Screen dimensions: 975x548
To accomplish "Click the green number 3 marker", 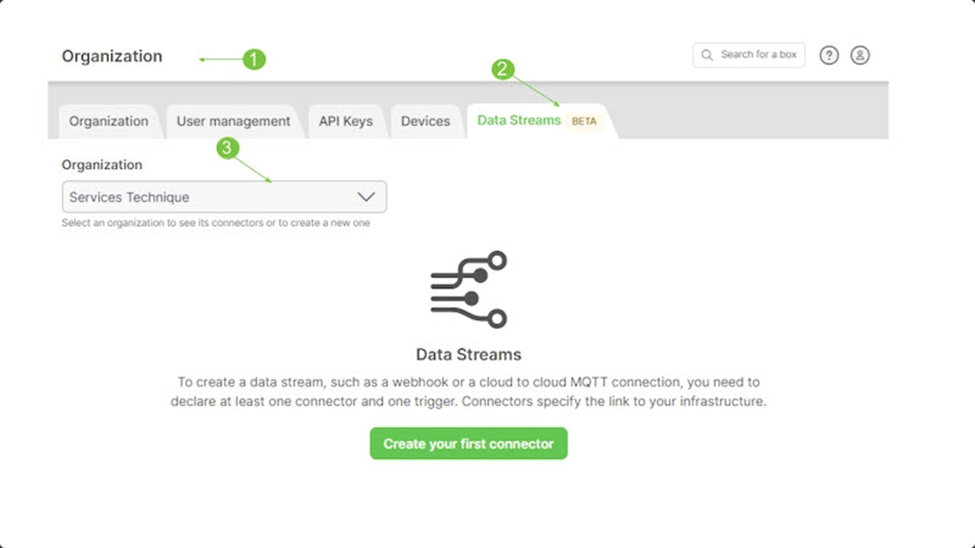I will tap(229, 148).
